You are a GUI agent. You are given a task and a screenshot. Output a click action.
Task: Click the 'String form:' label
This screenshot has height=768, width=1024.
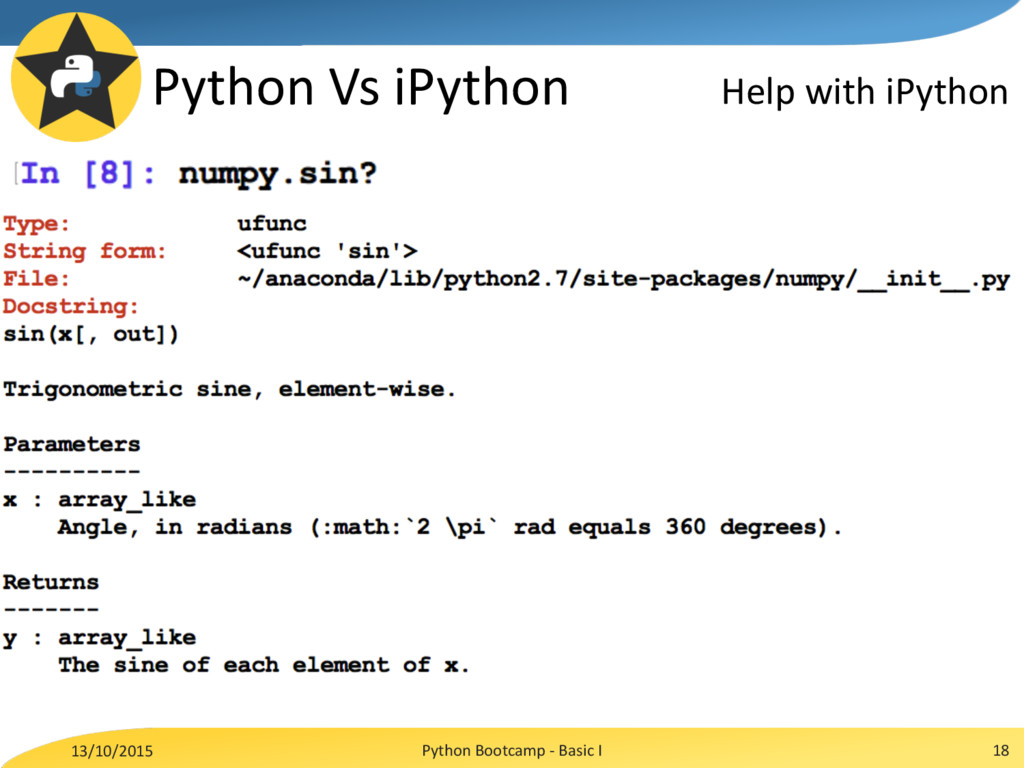point(84,251)
